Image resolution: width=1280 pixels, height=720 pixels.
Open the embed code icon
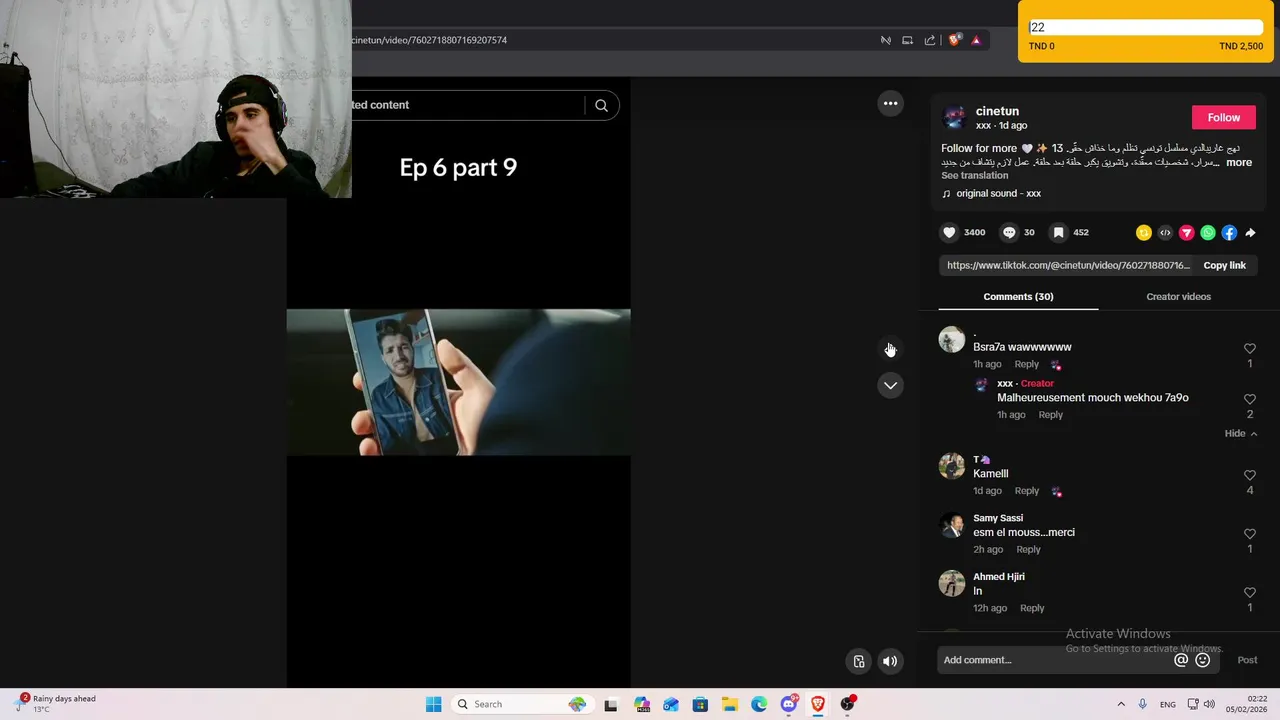(1165, 233)
